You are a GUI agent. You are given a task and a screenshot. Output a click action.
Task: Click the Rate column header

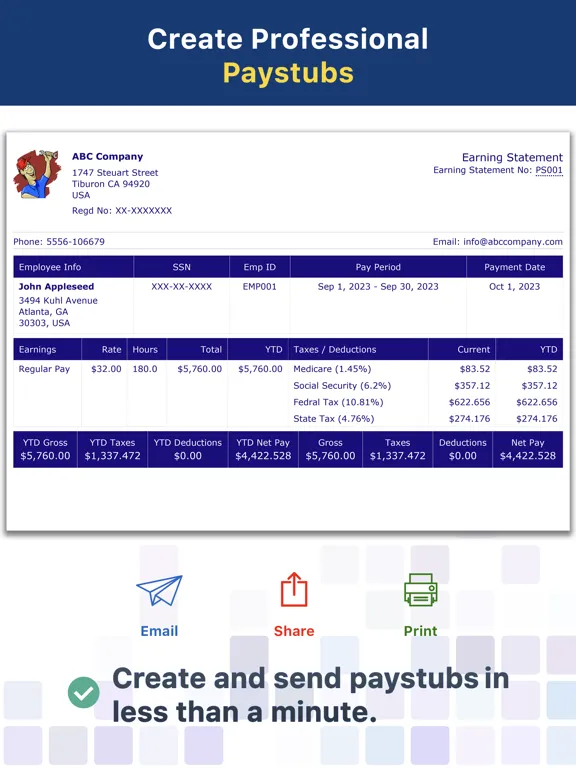(x=104, y=349)
